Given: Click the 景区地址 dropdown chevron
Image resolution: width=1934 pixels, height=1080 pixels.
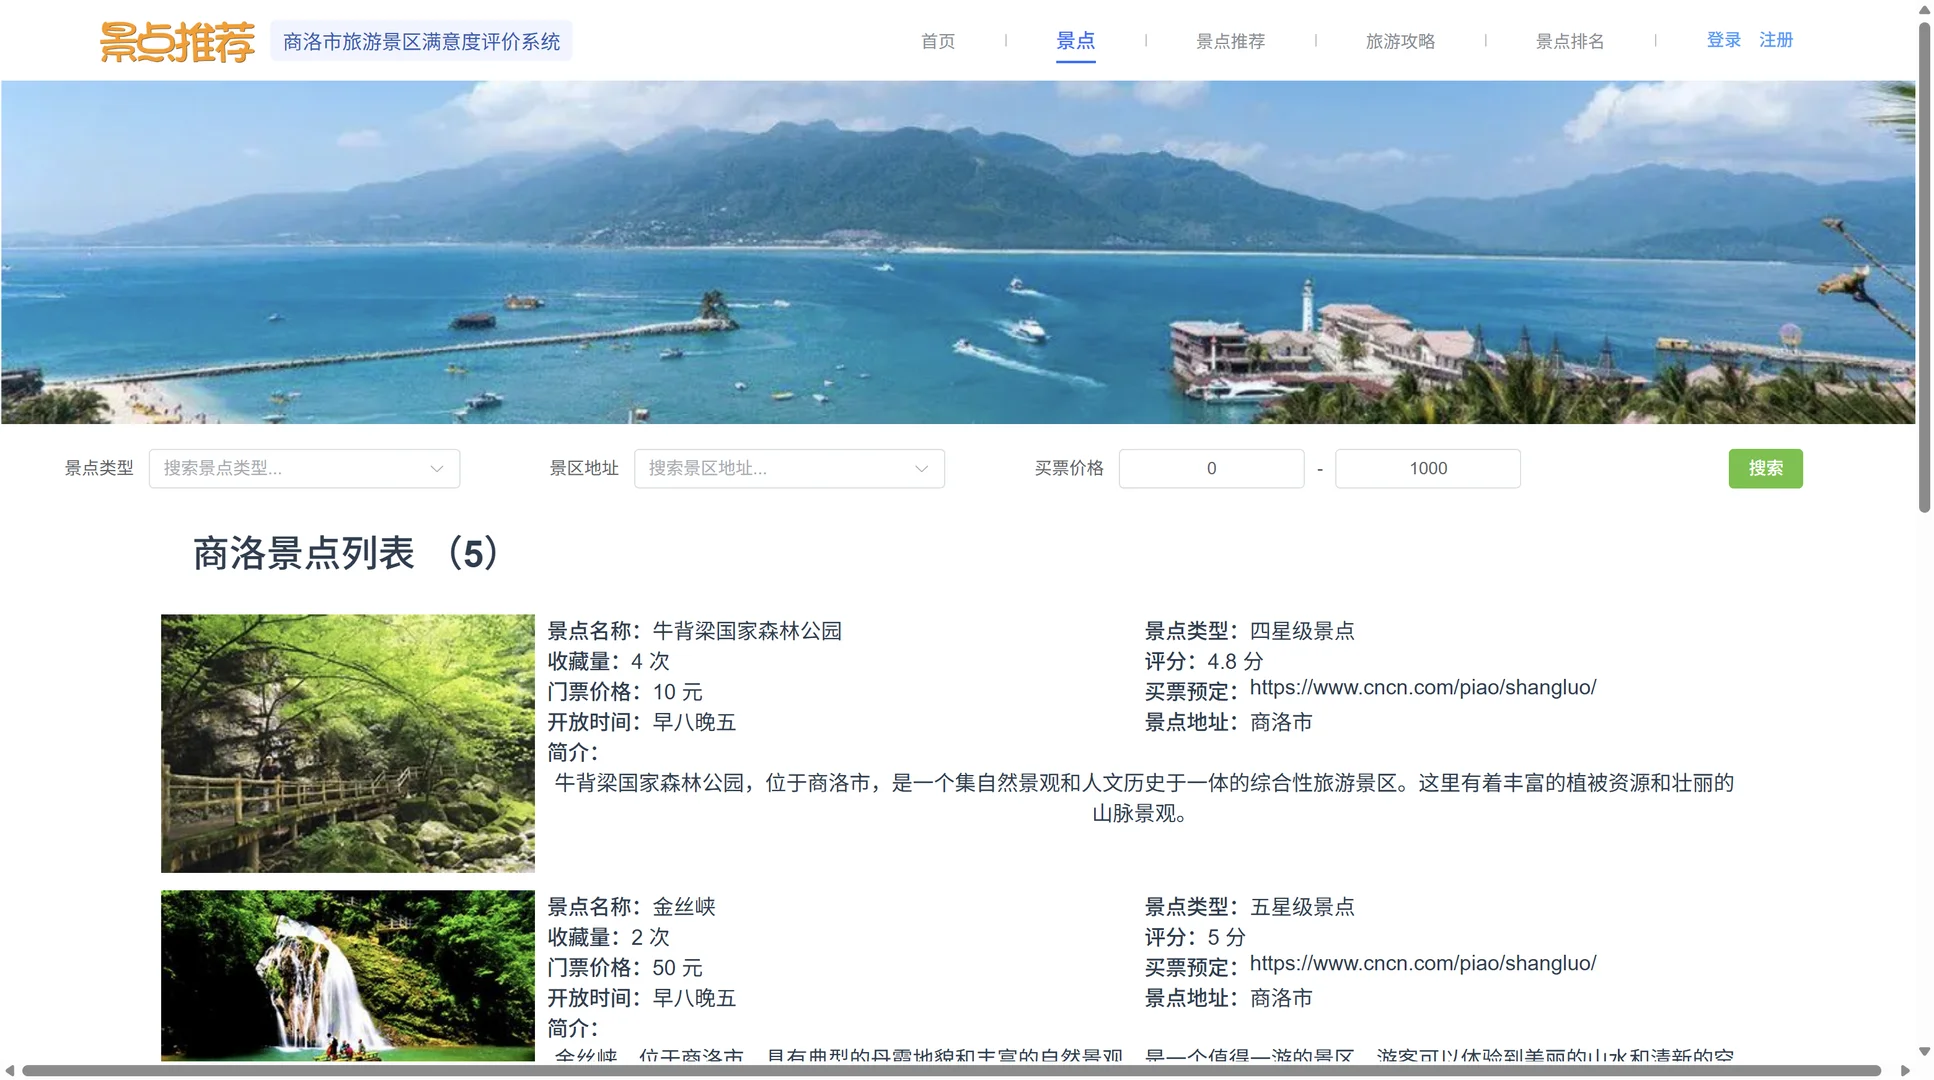Looking at the screenshot, I should point(920,468).
